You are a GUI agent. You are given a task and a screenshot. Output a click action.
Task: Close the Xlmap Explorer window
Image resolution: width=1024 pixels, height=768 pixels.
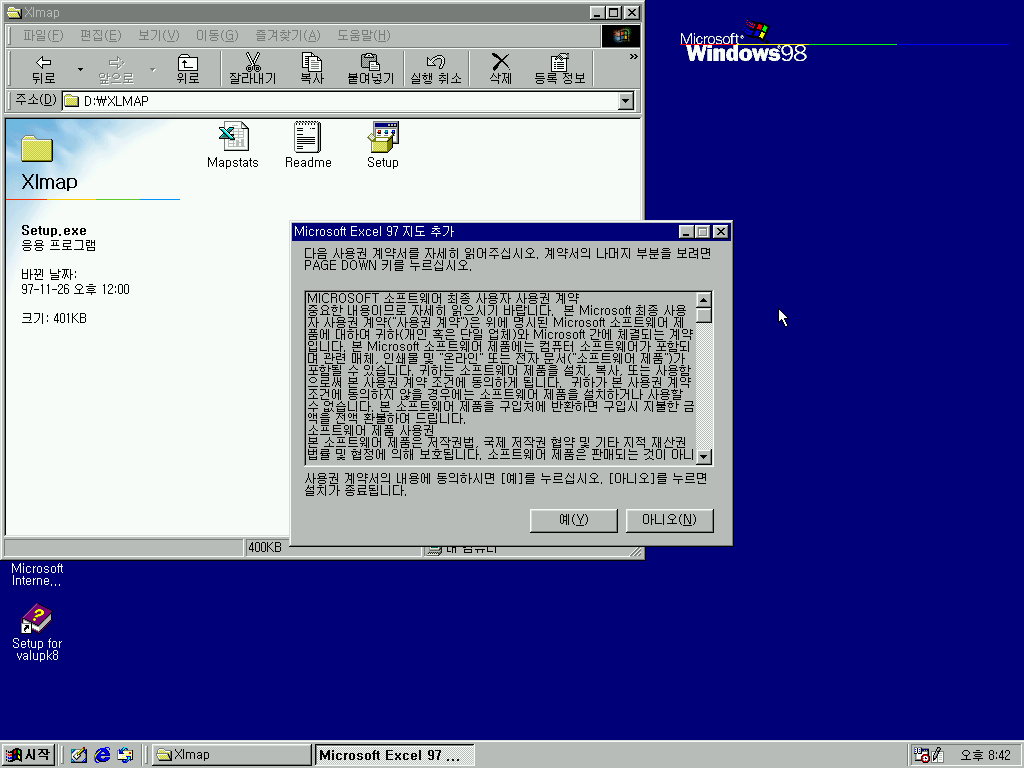[x=632, y=12]
